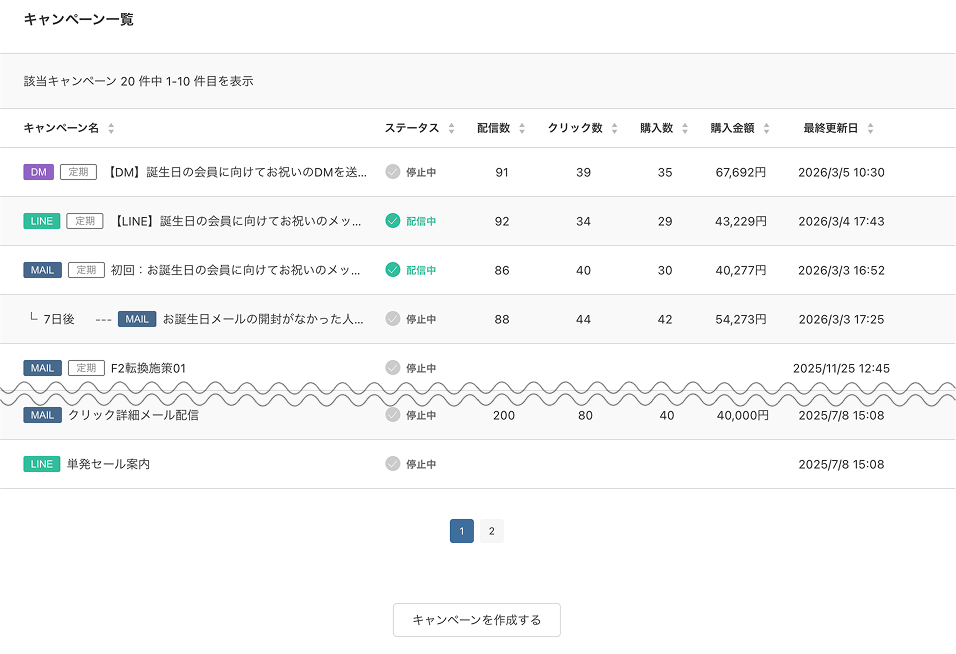Click the MAIL badge on F2転換施策01
Image resolution: width=956 pixels, height=654 pixels.
click(x=42, y=368)
